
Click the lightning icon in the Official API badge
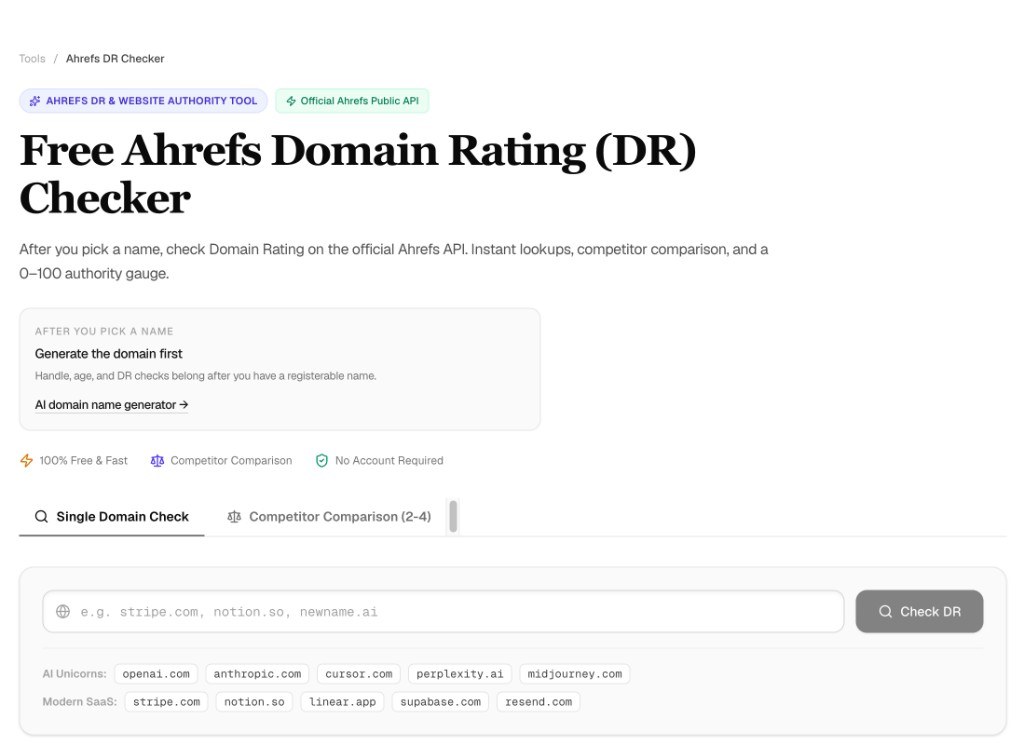click(291, 101)
